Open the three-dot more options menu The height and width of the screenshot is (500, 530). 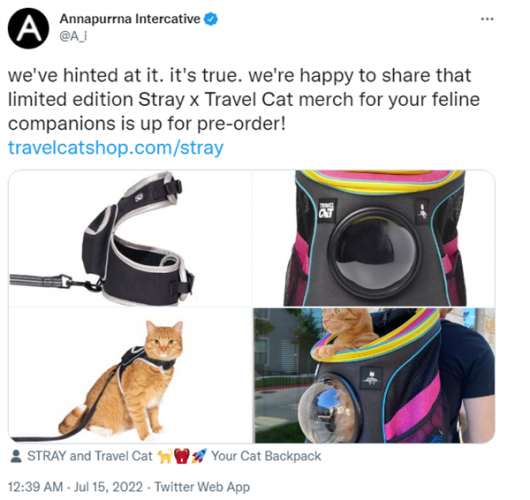click(x=487, y=19)
